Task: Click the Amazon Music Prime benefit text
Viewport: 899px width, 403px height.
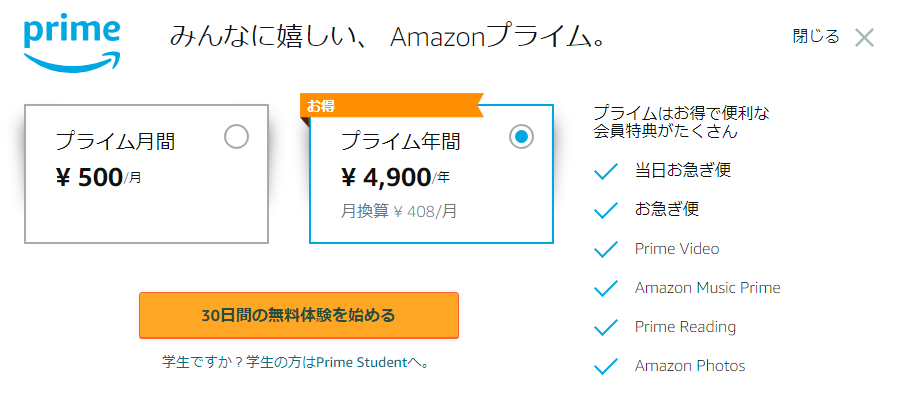Action: [x=708, y=288]
